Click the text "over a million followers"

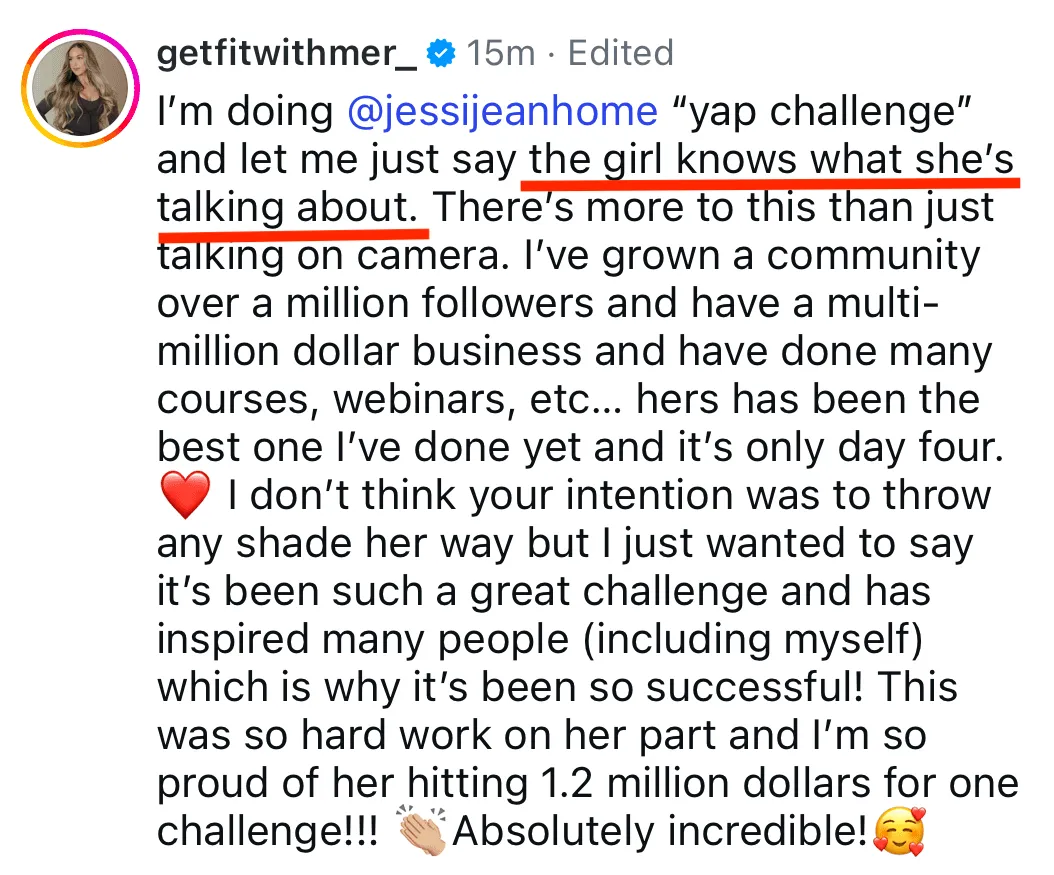[375, 303]
